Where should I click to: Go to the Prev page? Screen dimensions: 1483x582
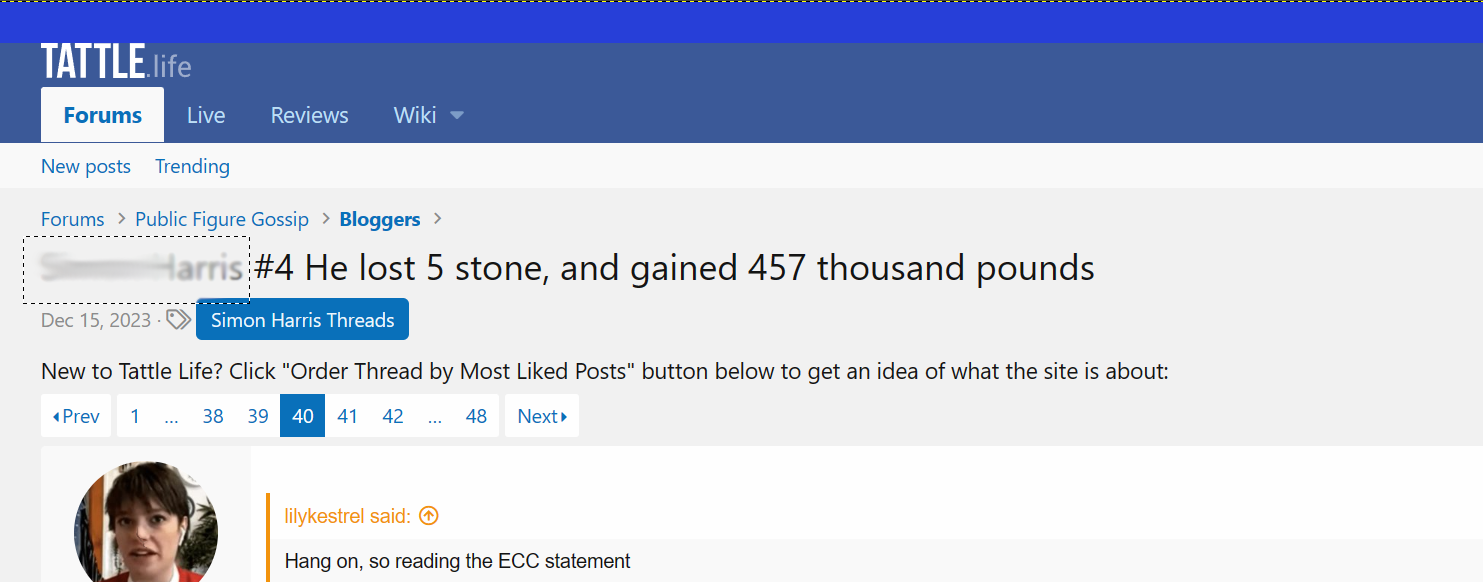coord(76,416)
